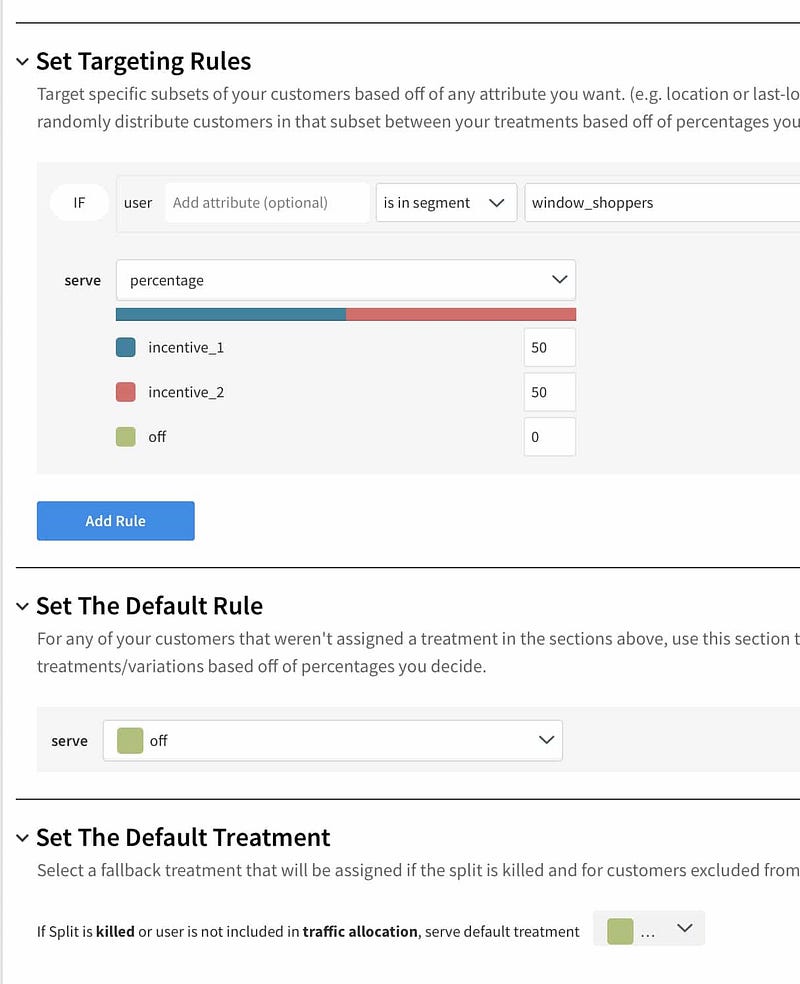This screenshot has width=800, height=984.
Task: Click the red incentive_2 color swatch
Action: tap(125, 392)
